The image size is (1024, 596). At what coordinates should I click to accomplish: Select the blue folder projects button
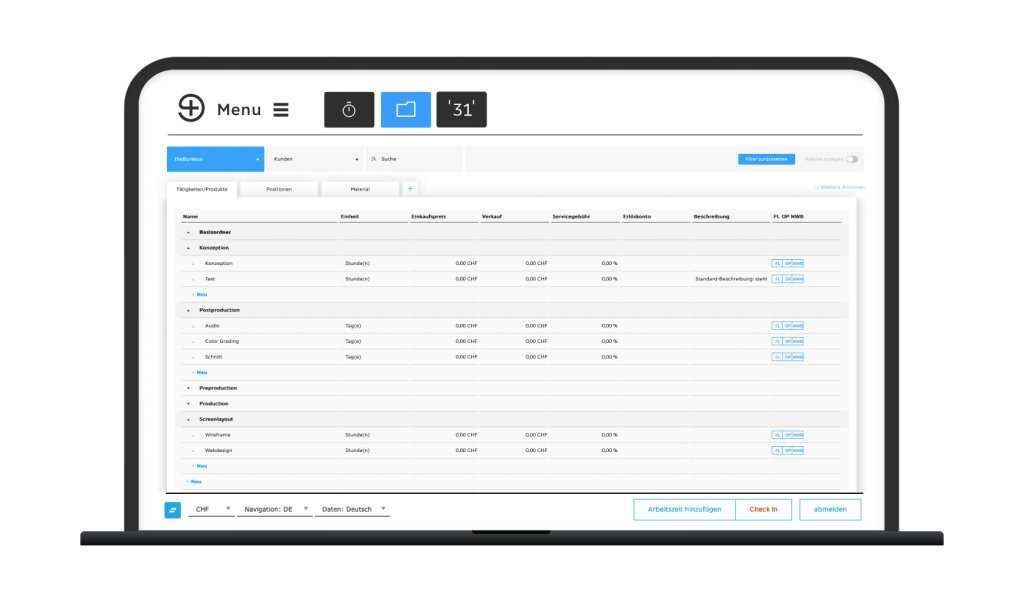(x=406, y=110)
